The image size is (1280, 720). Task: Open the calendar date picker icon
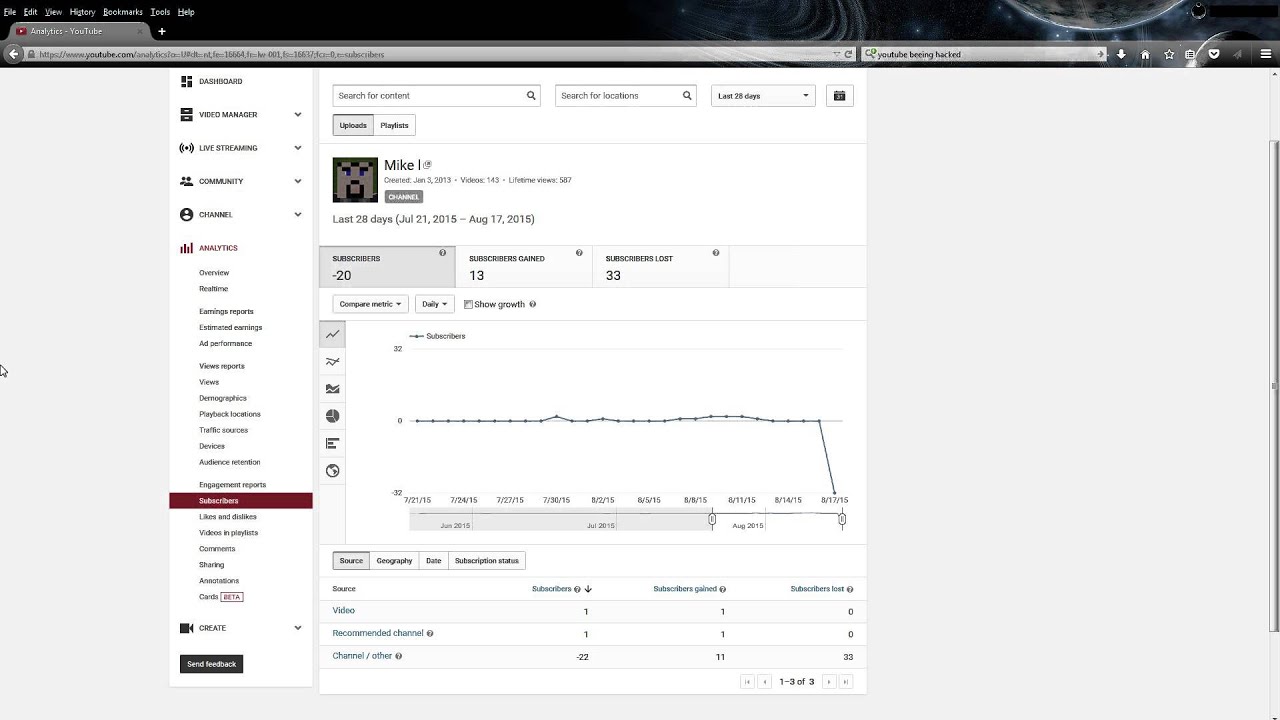click(x=840, y=96)
